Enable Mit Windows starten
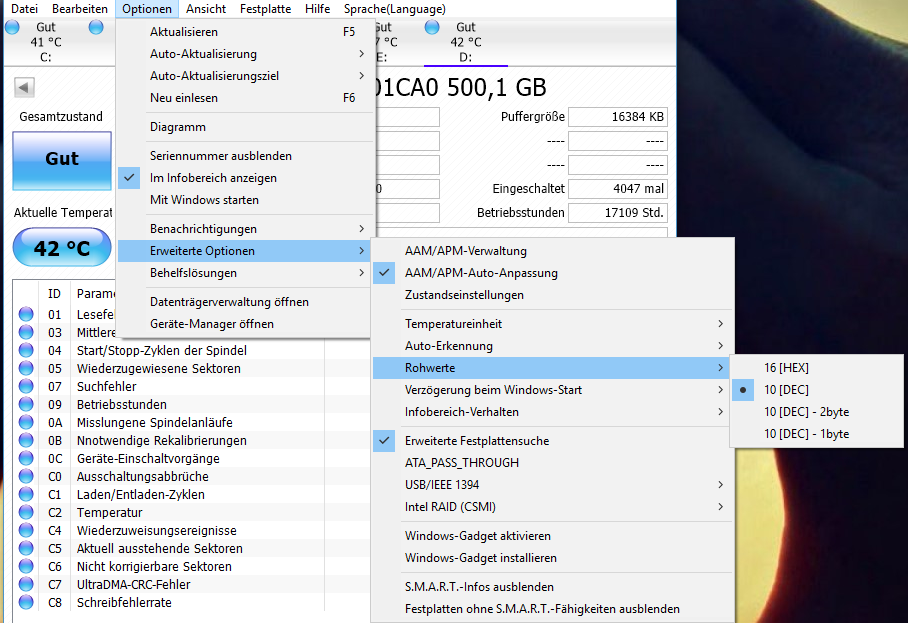Image resolution: width=908 pixels, height=623 pixels. point(244,200)
